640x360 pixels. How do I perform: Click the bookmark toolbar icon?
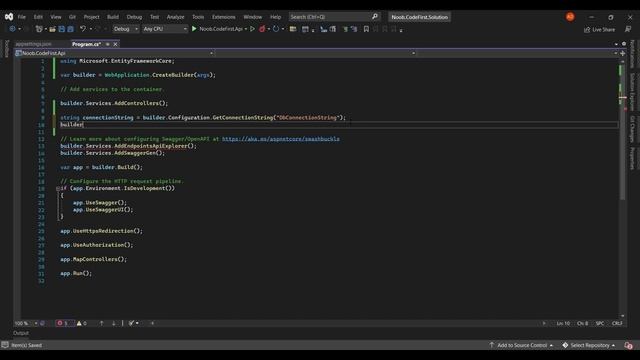click(366, 29)
